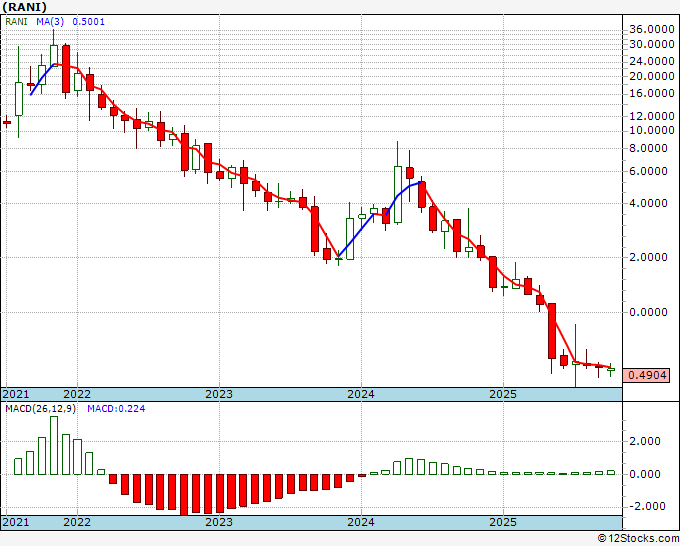Click the green RANI legend label
Viewport: 680px width, 546px height.
16,22
